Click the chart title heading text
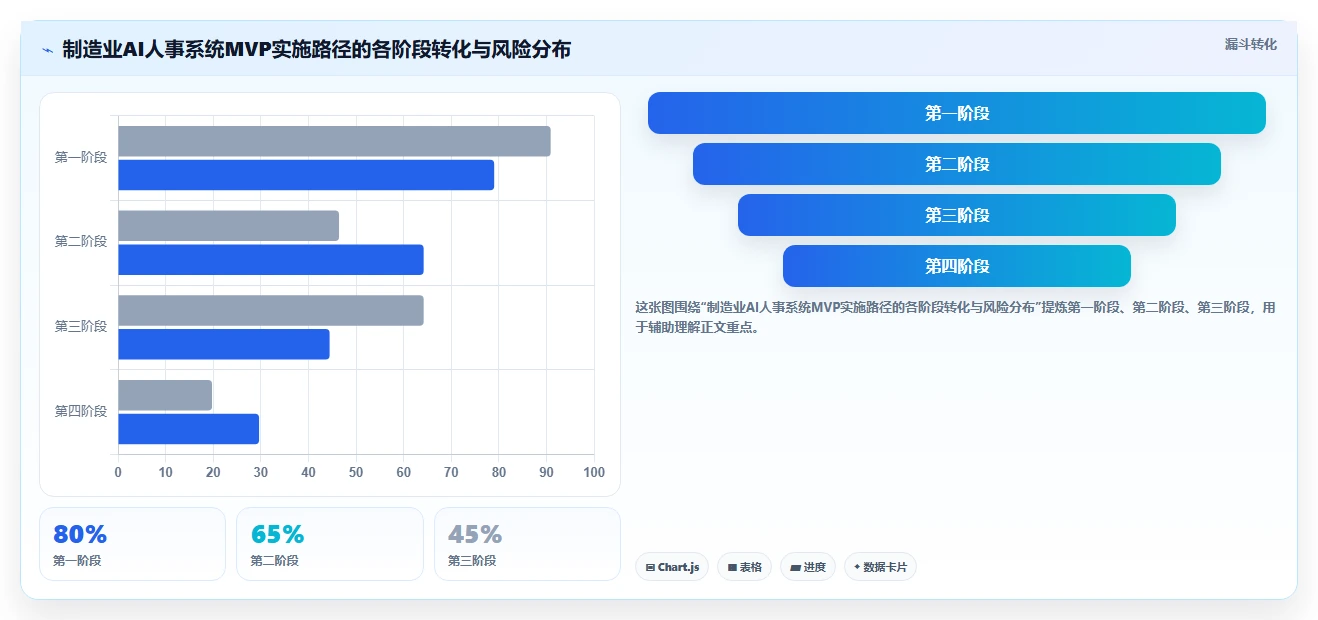Viewport: 1318px width, 620px height. 316,49
